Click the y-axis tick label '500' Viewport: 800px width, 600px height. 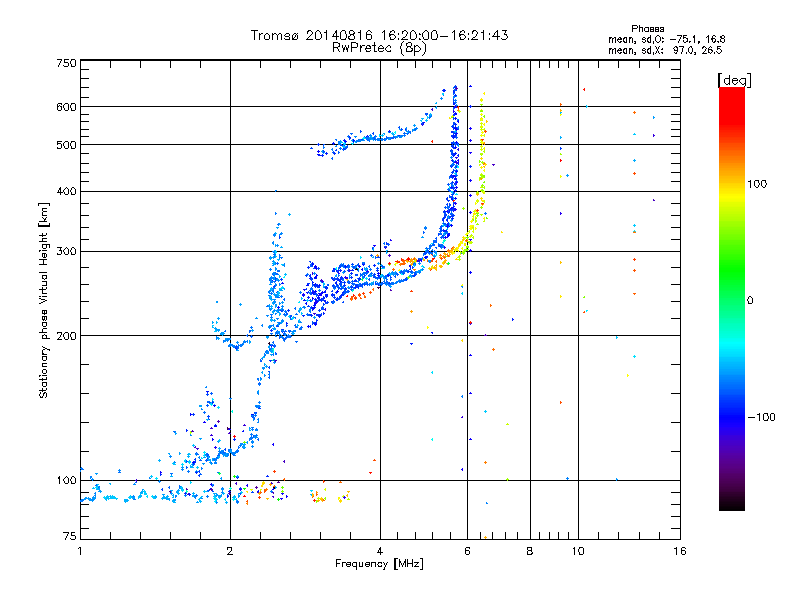66,145
